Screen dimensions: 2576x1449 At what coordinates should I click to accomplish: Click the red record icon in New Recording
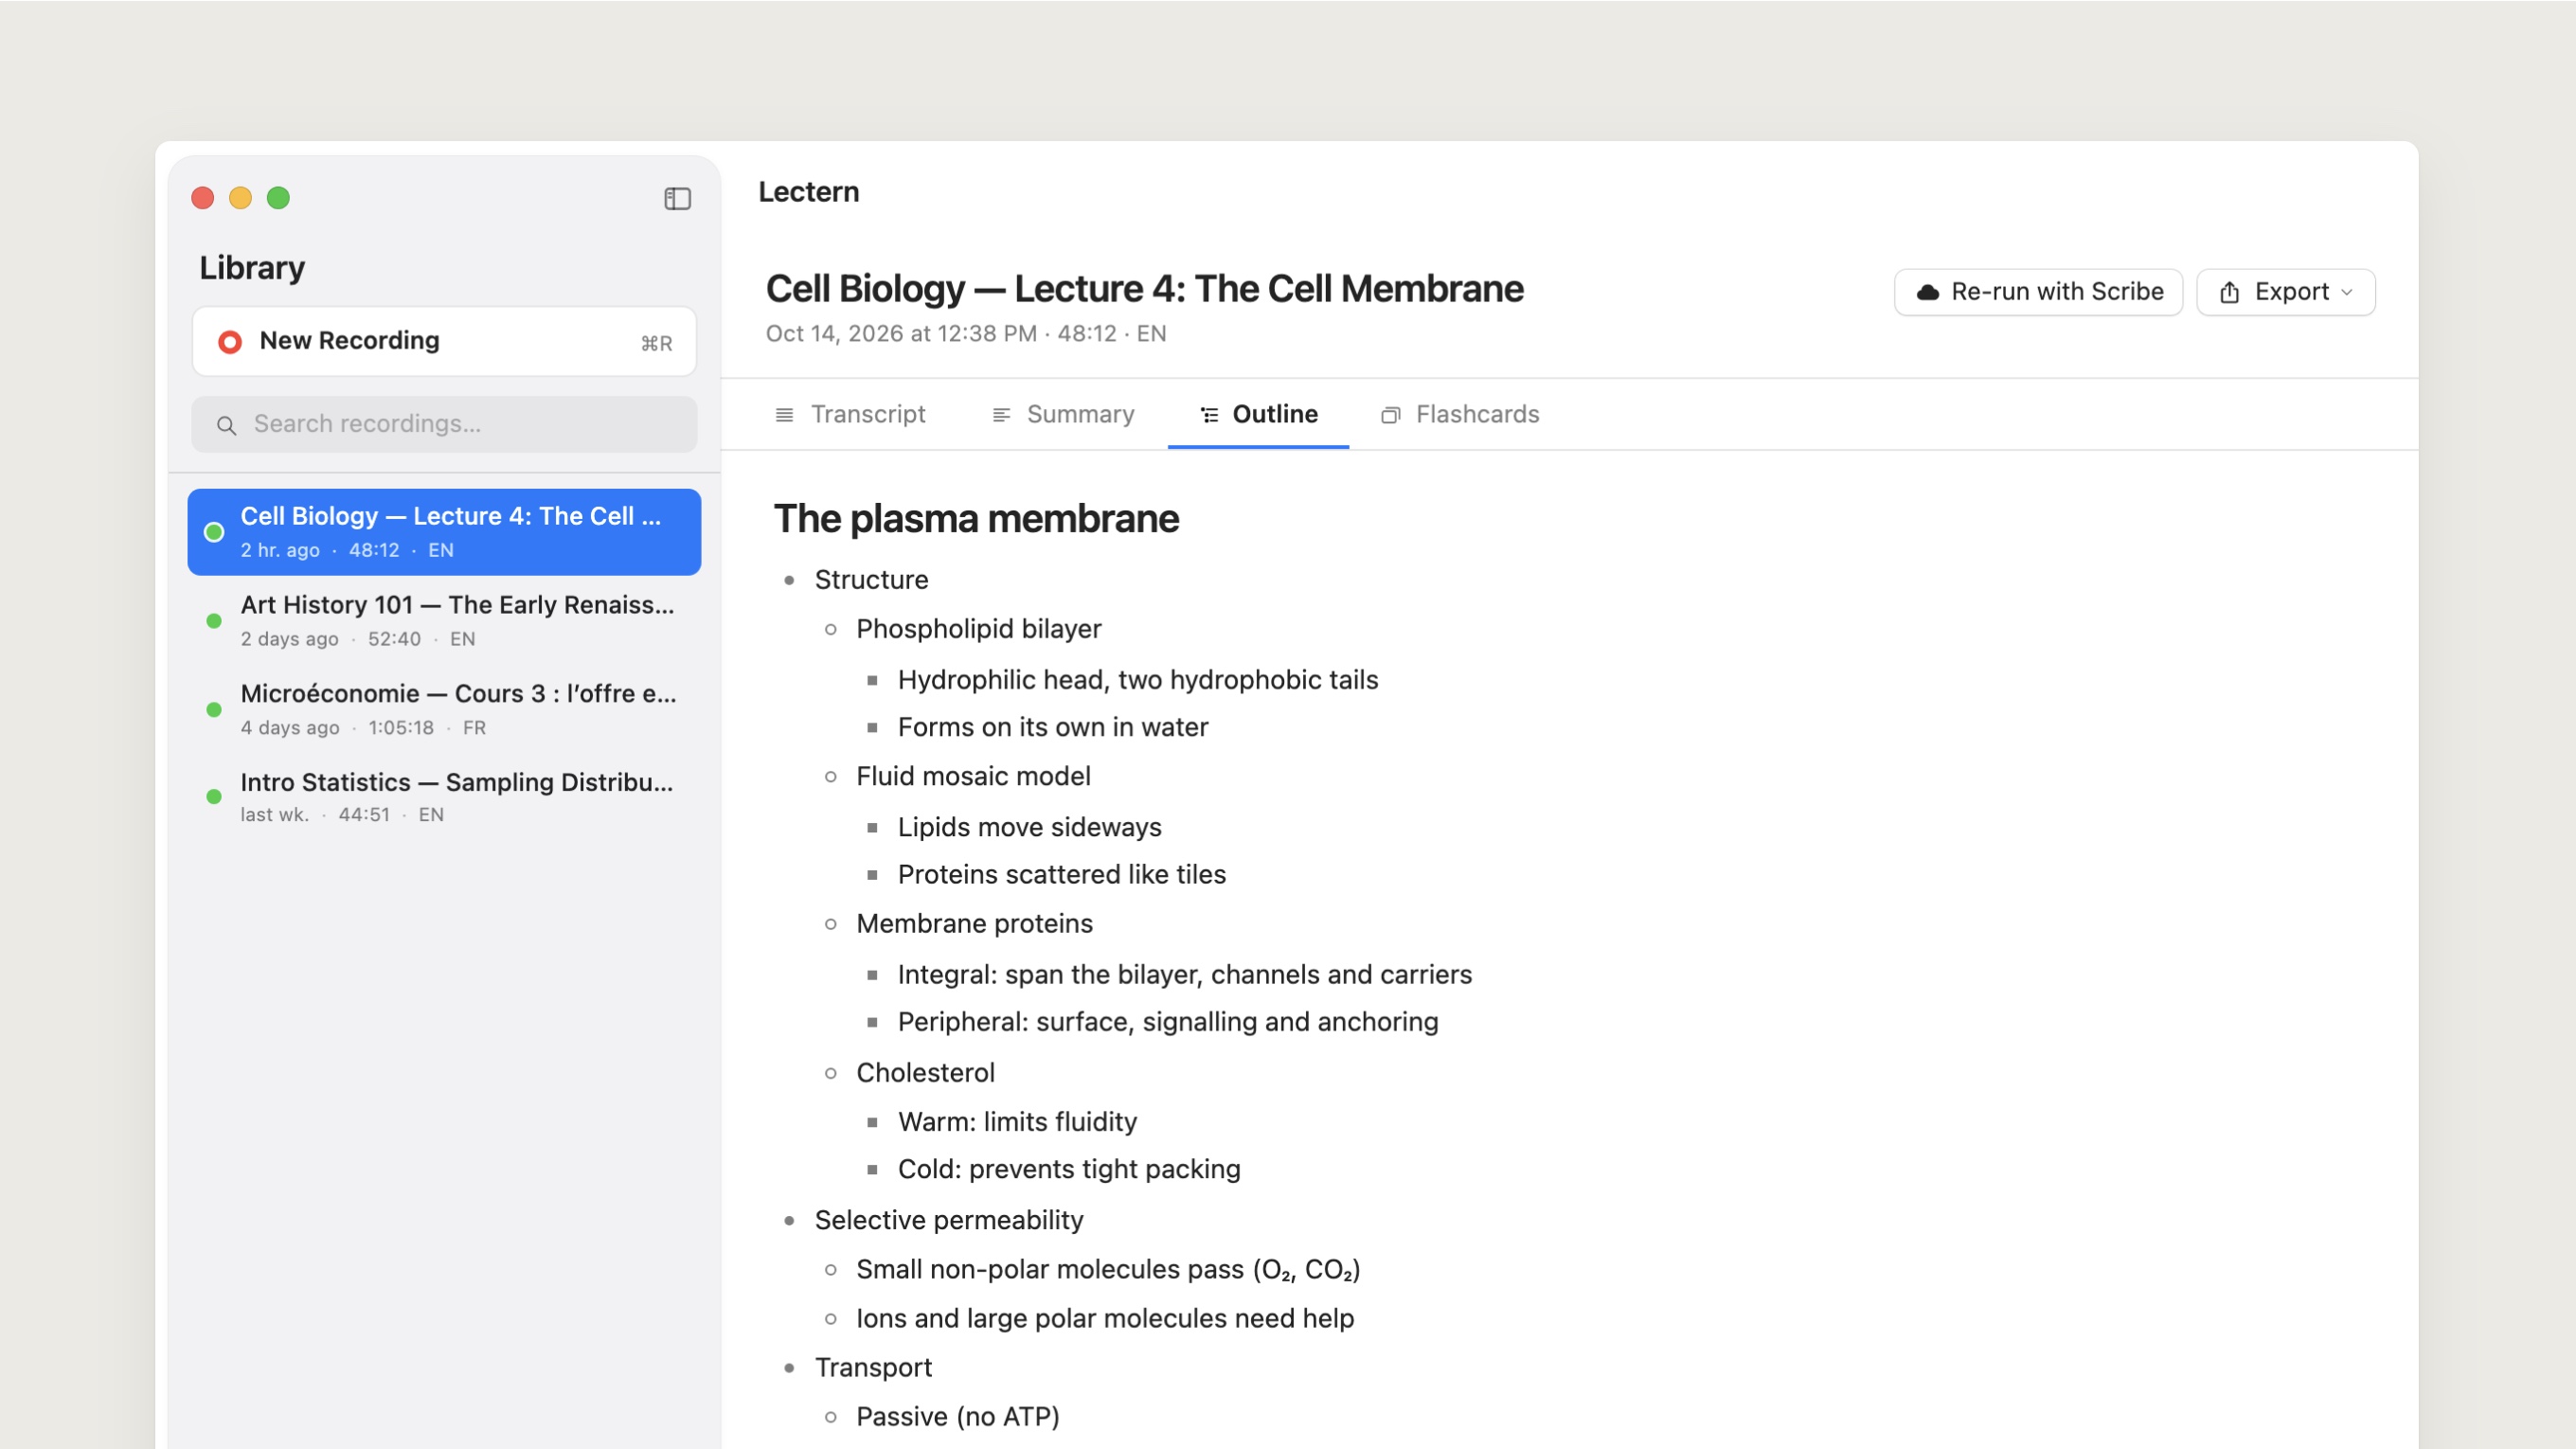pyautogui.click(x=230, y=342)
